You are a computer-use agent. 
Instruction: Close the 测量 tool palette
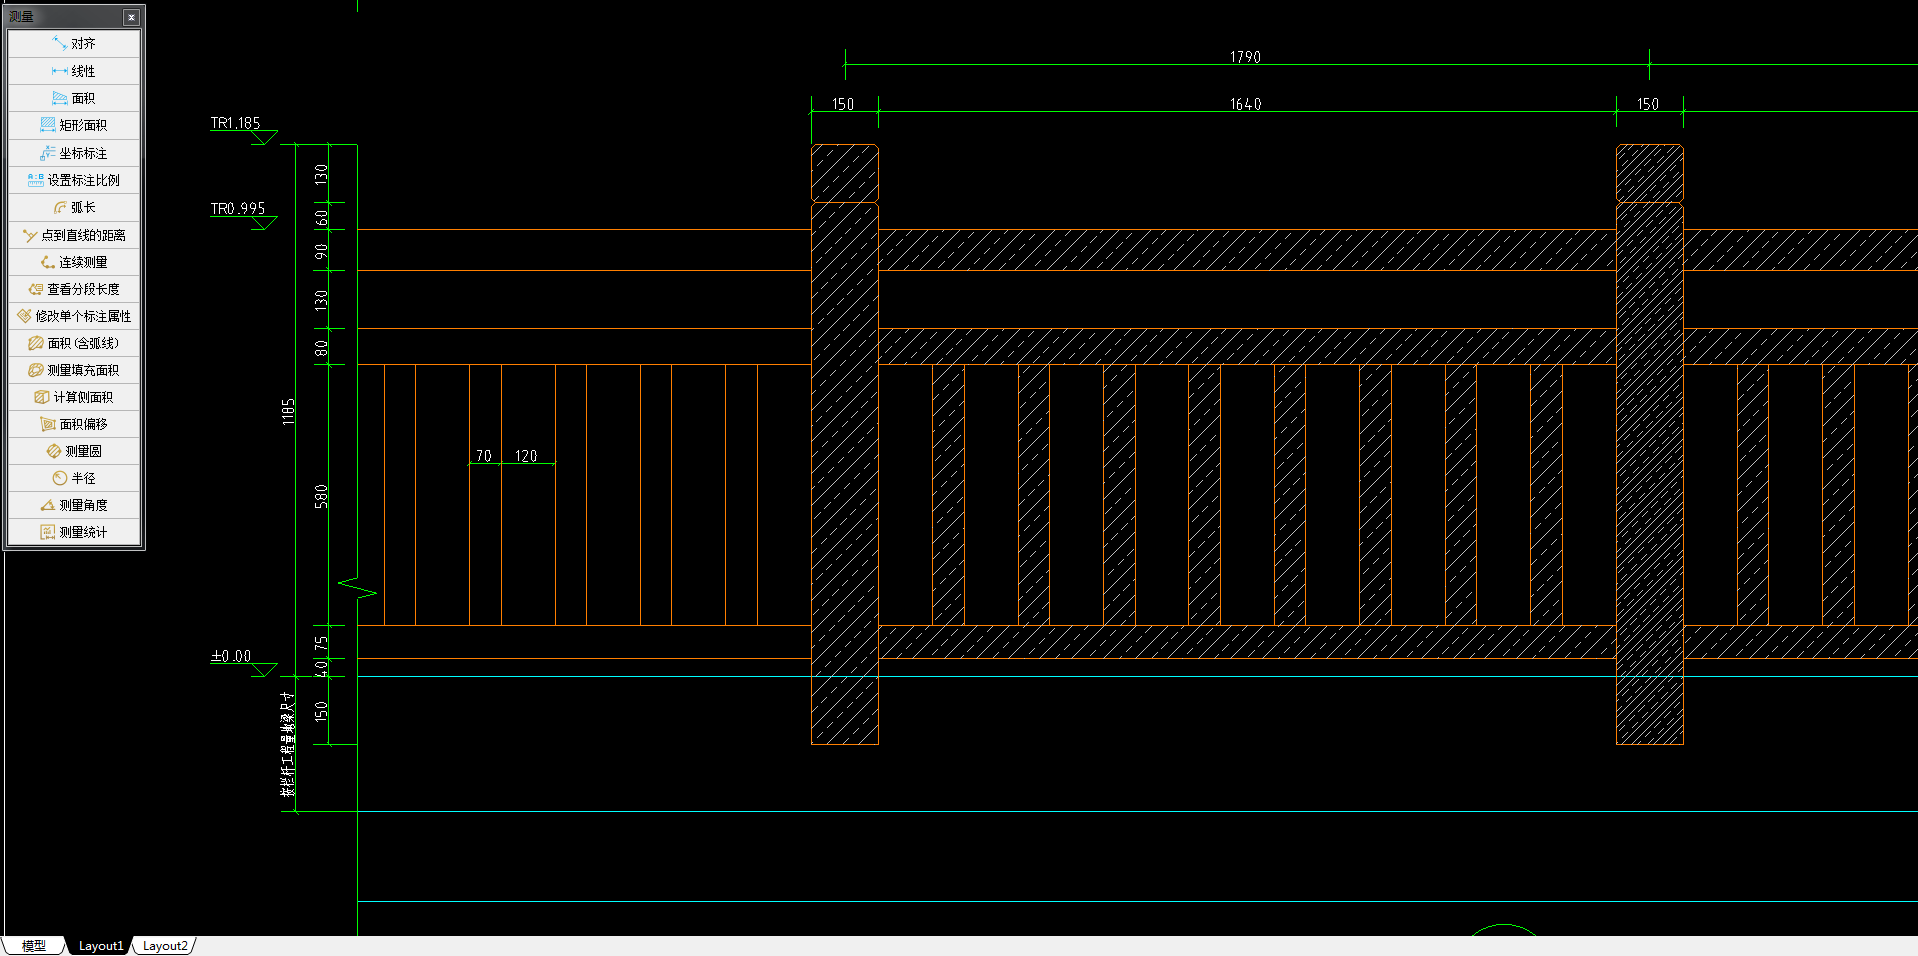coord(131,17)
